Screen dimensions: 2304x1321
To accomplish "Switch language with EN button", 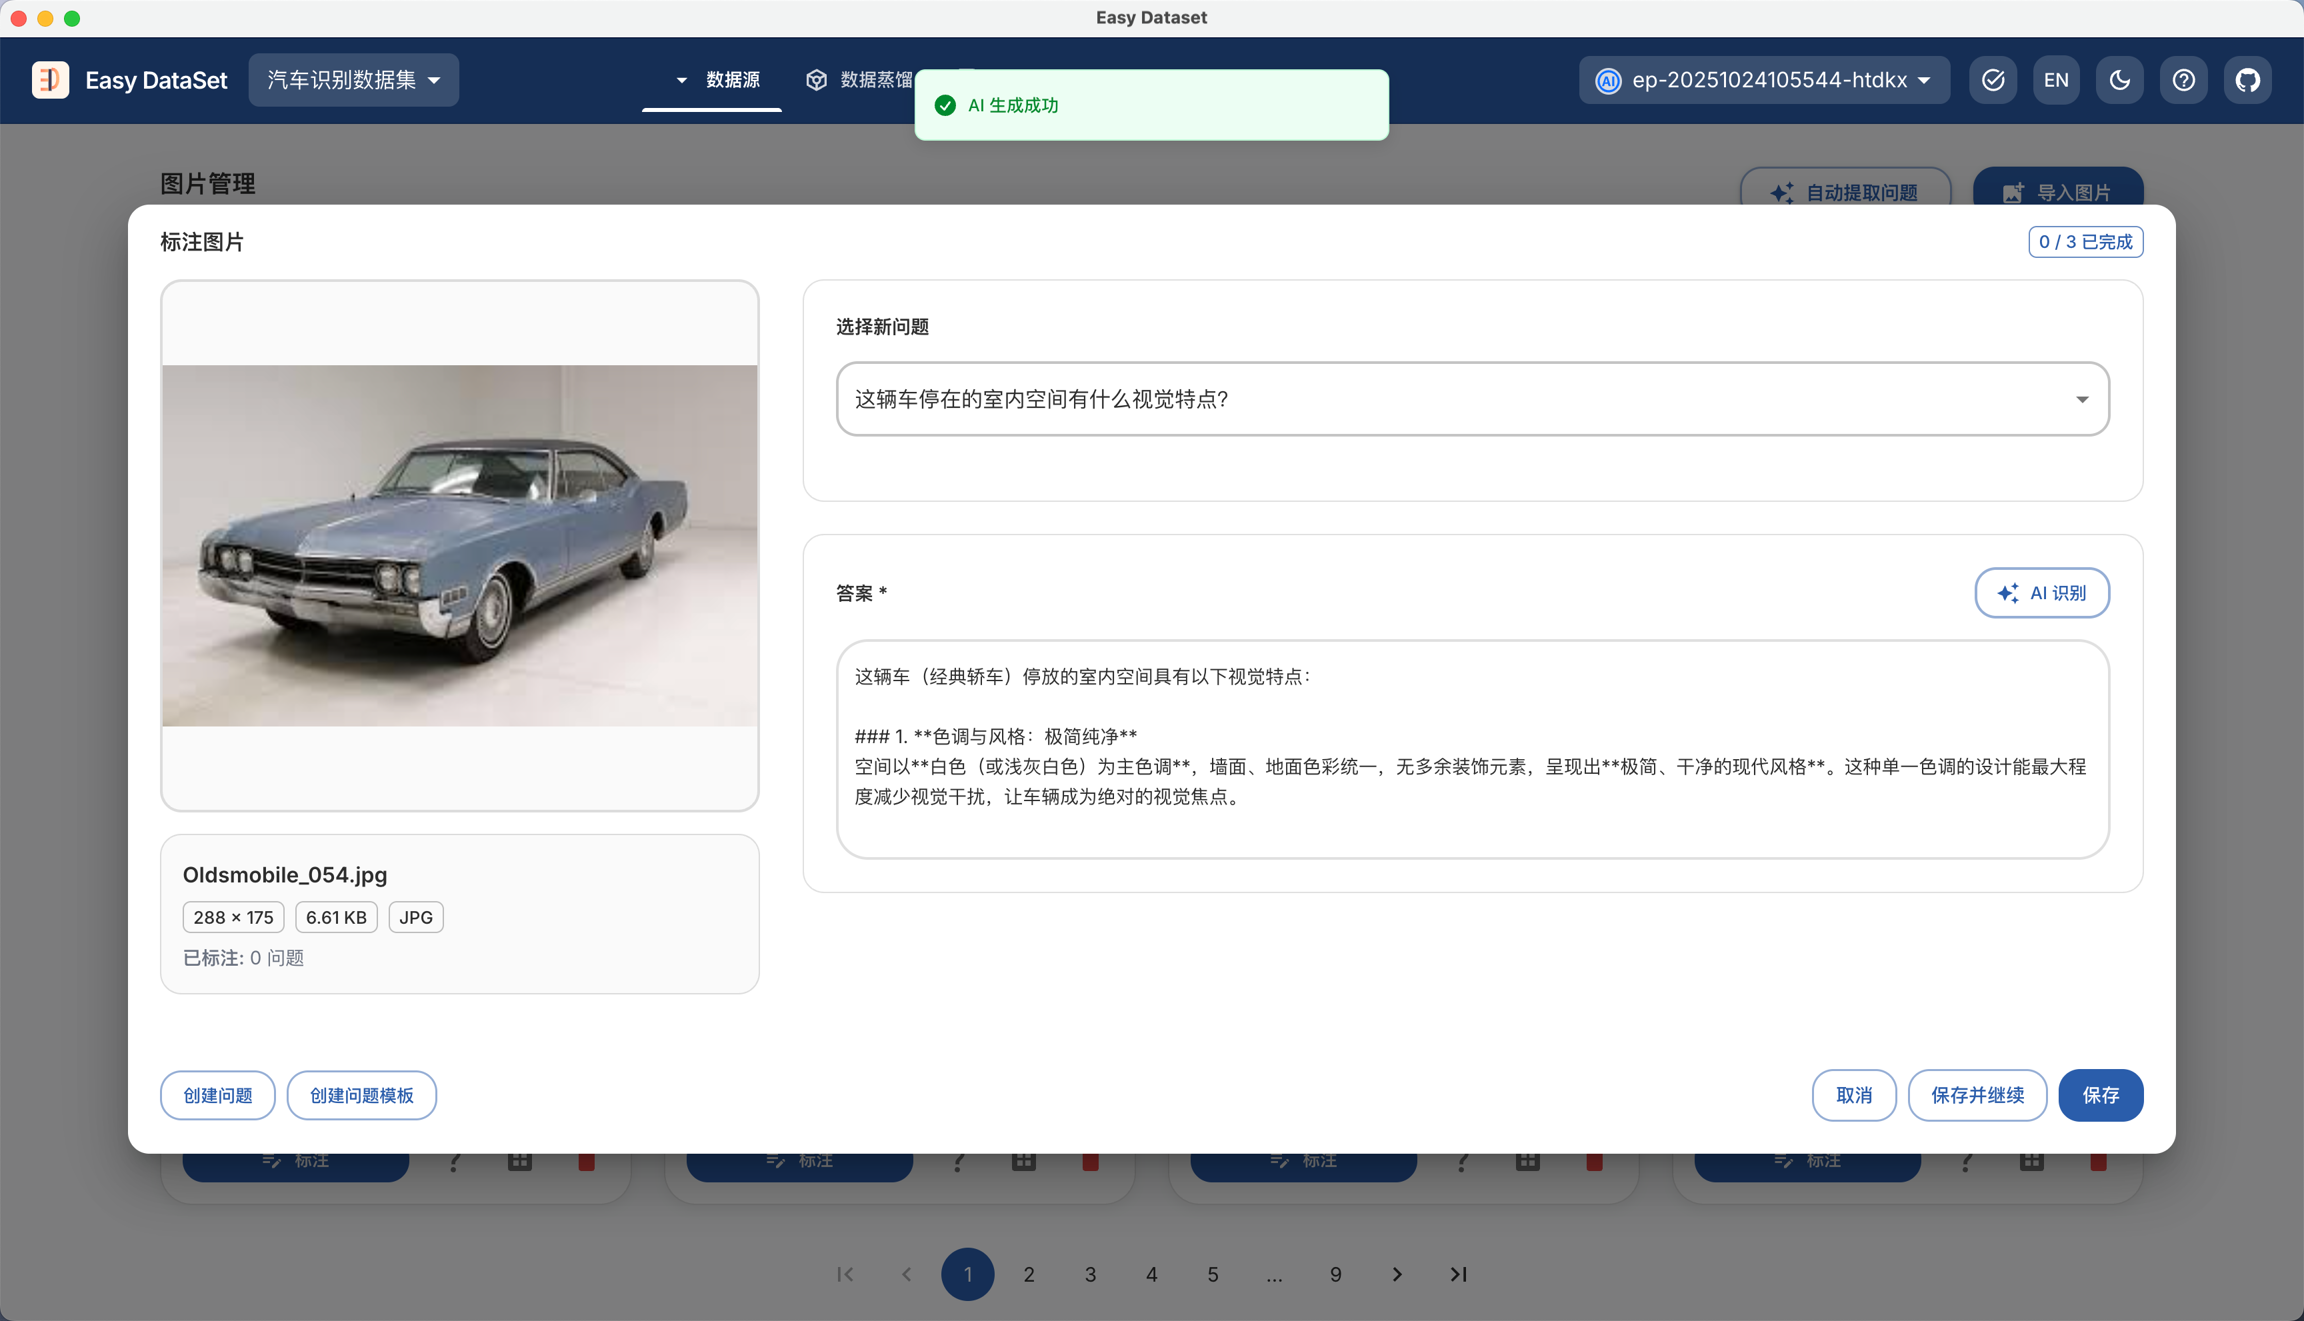I will point(2056,80).
